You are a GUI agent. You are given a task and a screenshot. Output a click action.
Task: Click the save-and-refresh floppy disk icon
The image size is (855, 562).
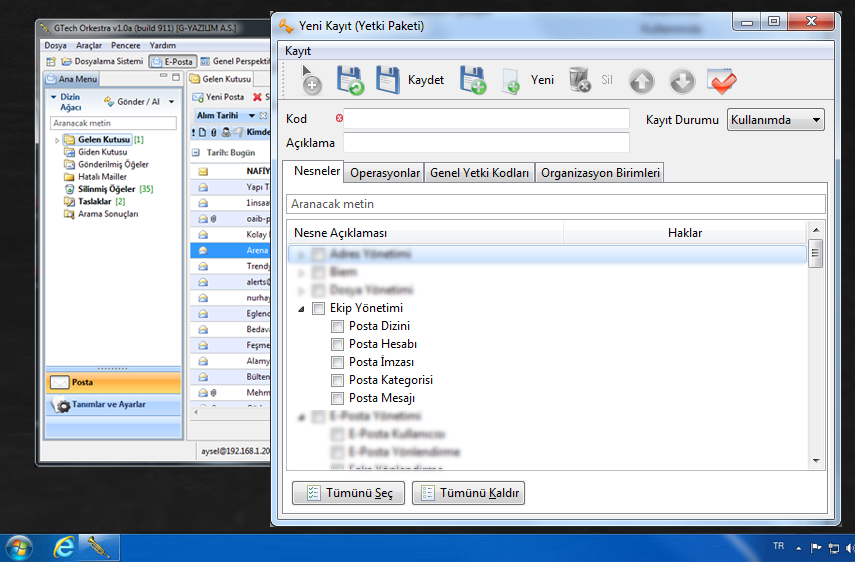(x=350, y=80)
